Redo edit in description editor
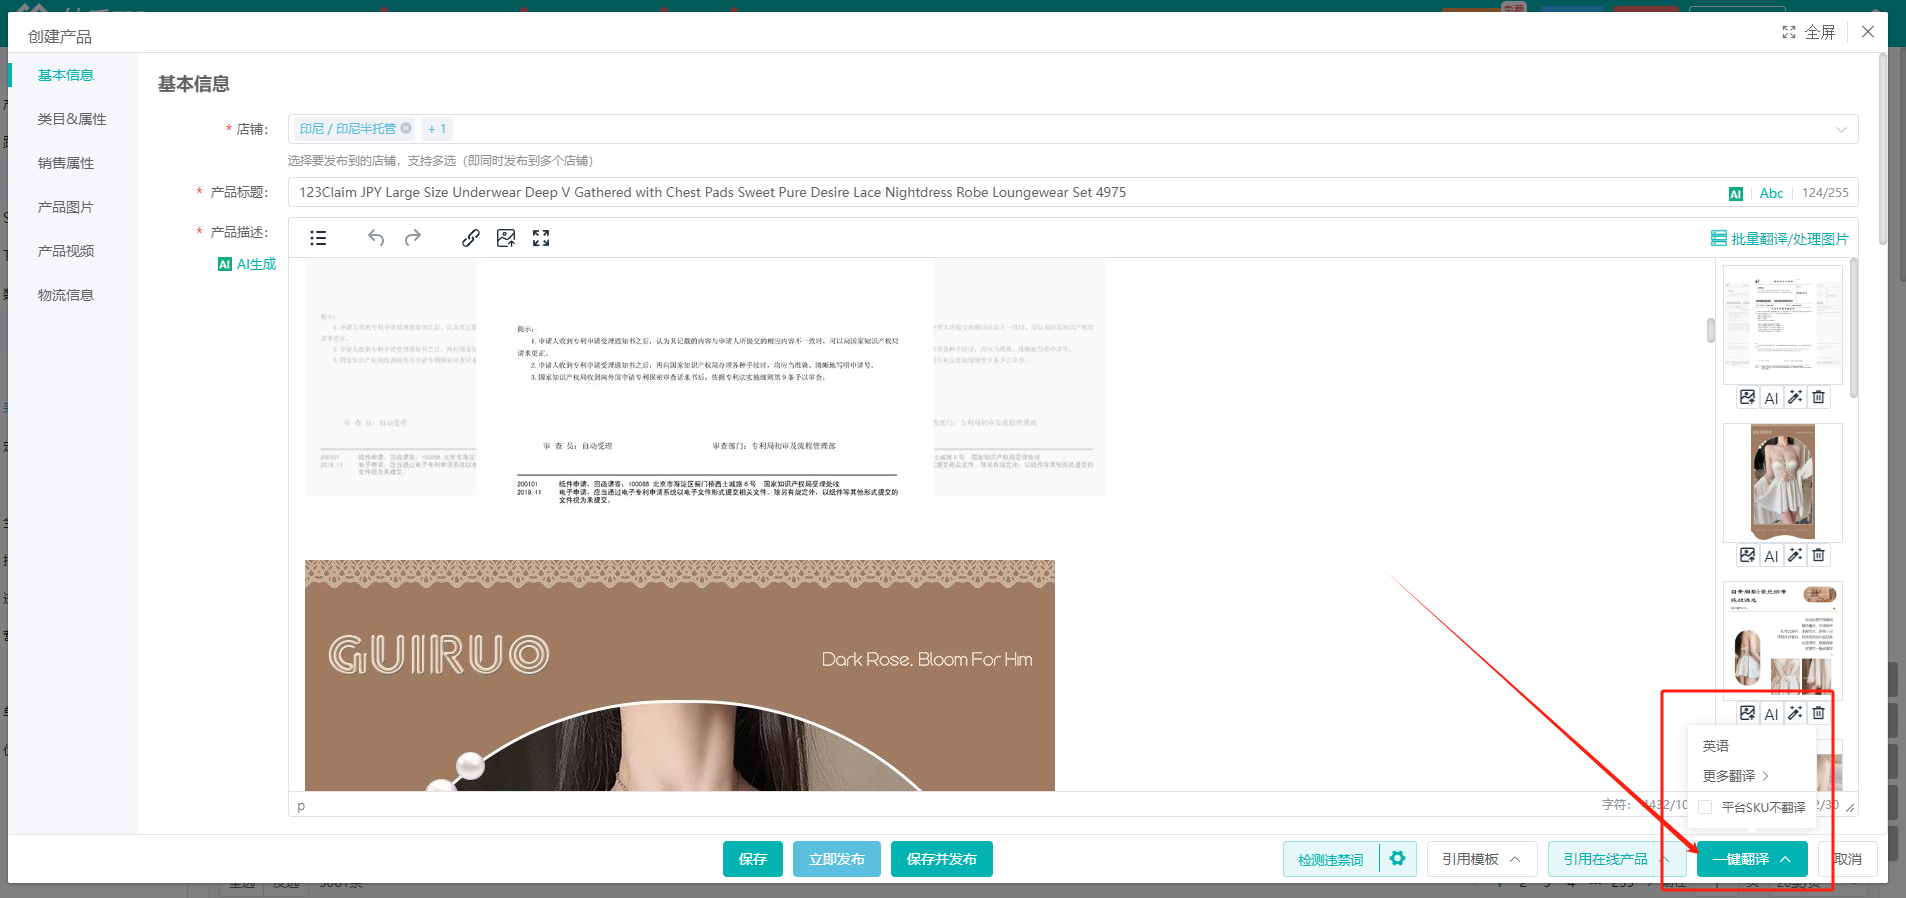The image size is (1906, 898). coord(413,238)
